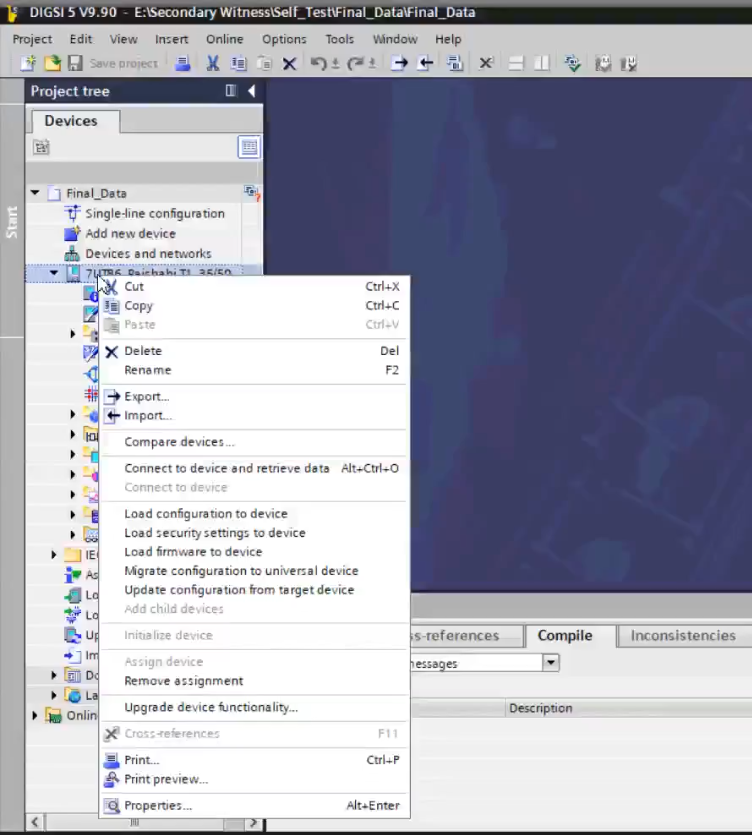Choose Load firmware to device
The width and height of the screenshot is (752, 835).
255,552
